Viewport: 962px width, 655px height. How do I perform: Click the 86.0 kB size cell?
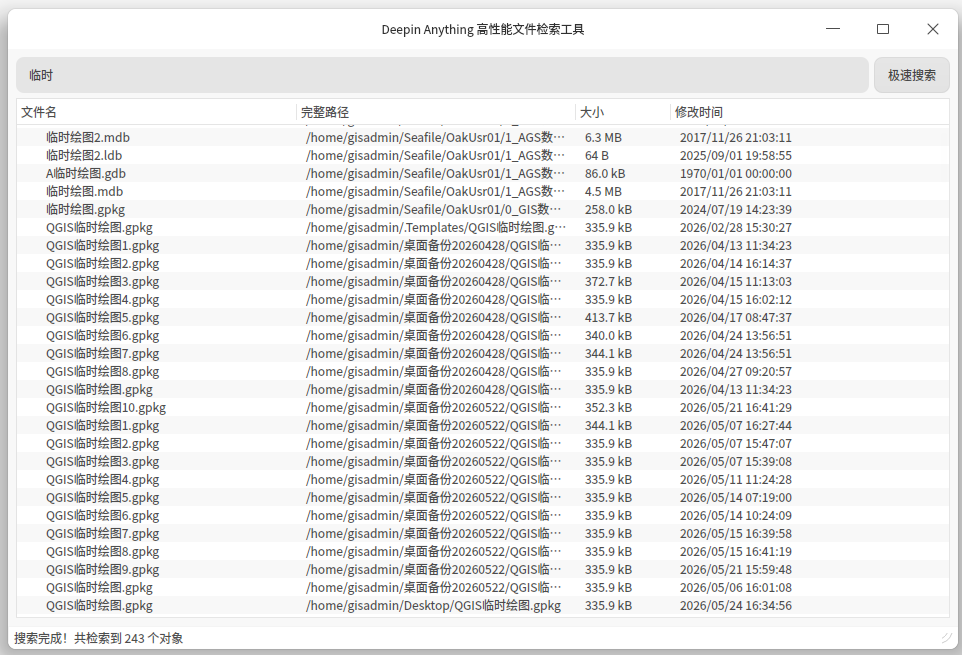click(x=605, y=174)
